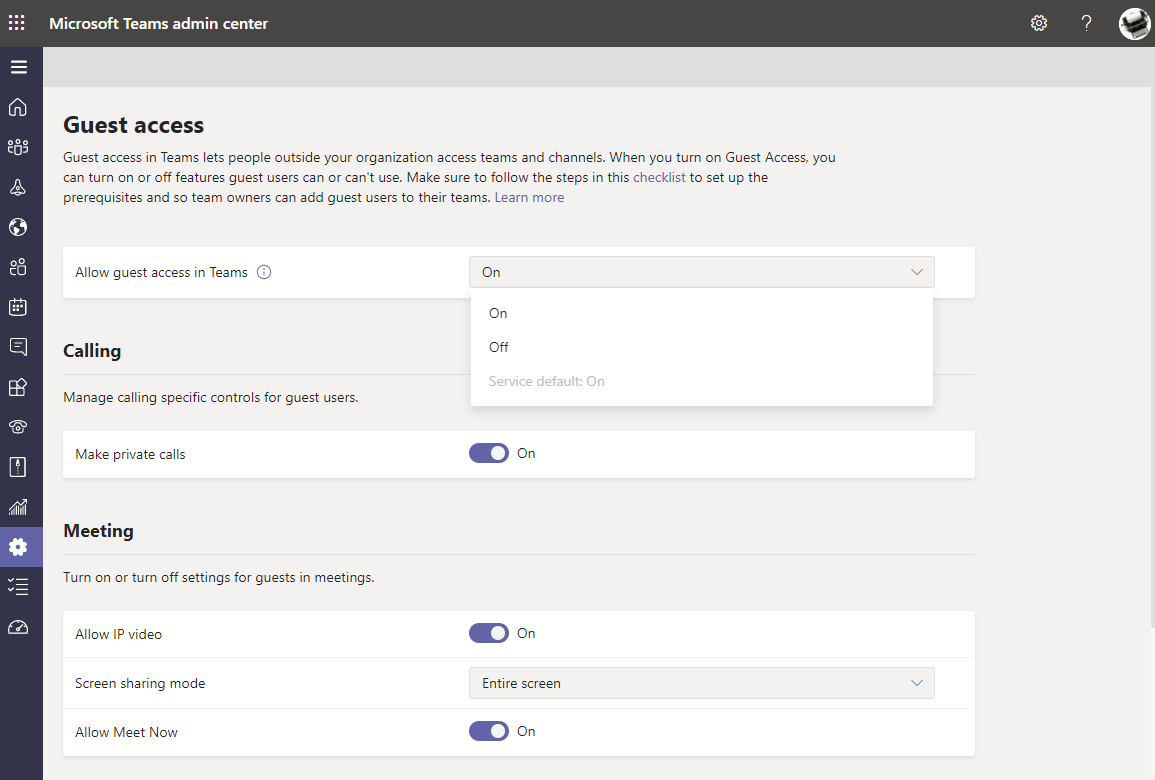
Task: Click the Calling section heading
Action: click(92, 351)
